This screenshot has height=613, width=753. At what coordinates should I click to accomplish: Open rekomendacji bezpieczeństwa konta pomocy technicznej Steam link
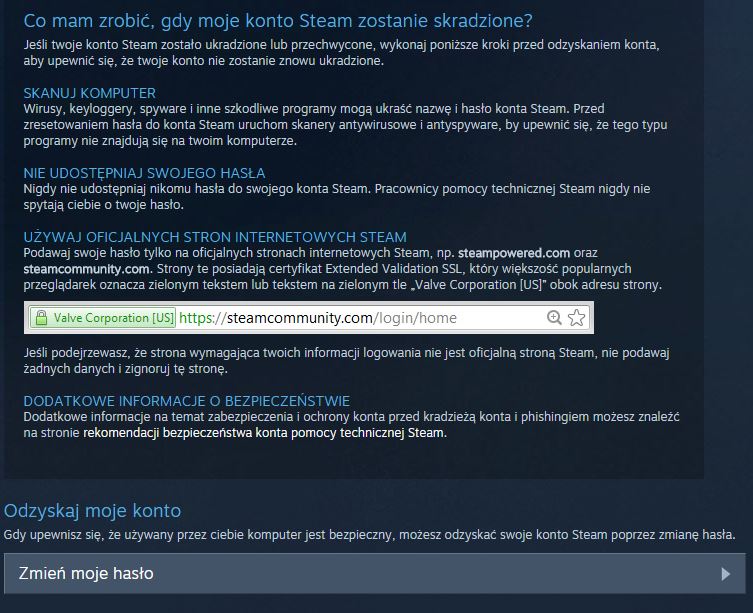click(263, 433)
